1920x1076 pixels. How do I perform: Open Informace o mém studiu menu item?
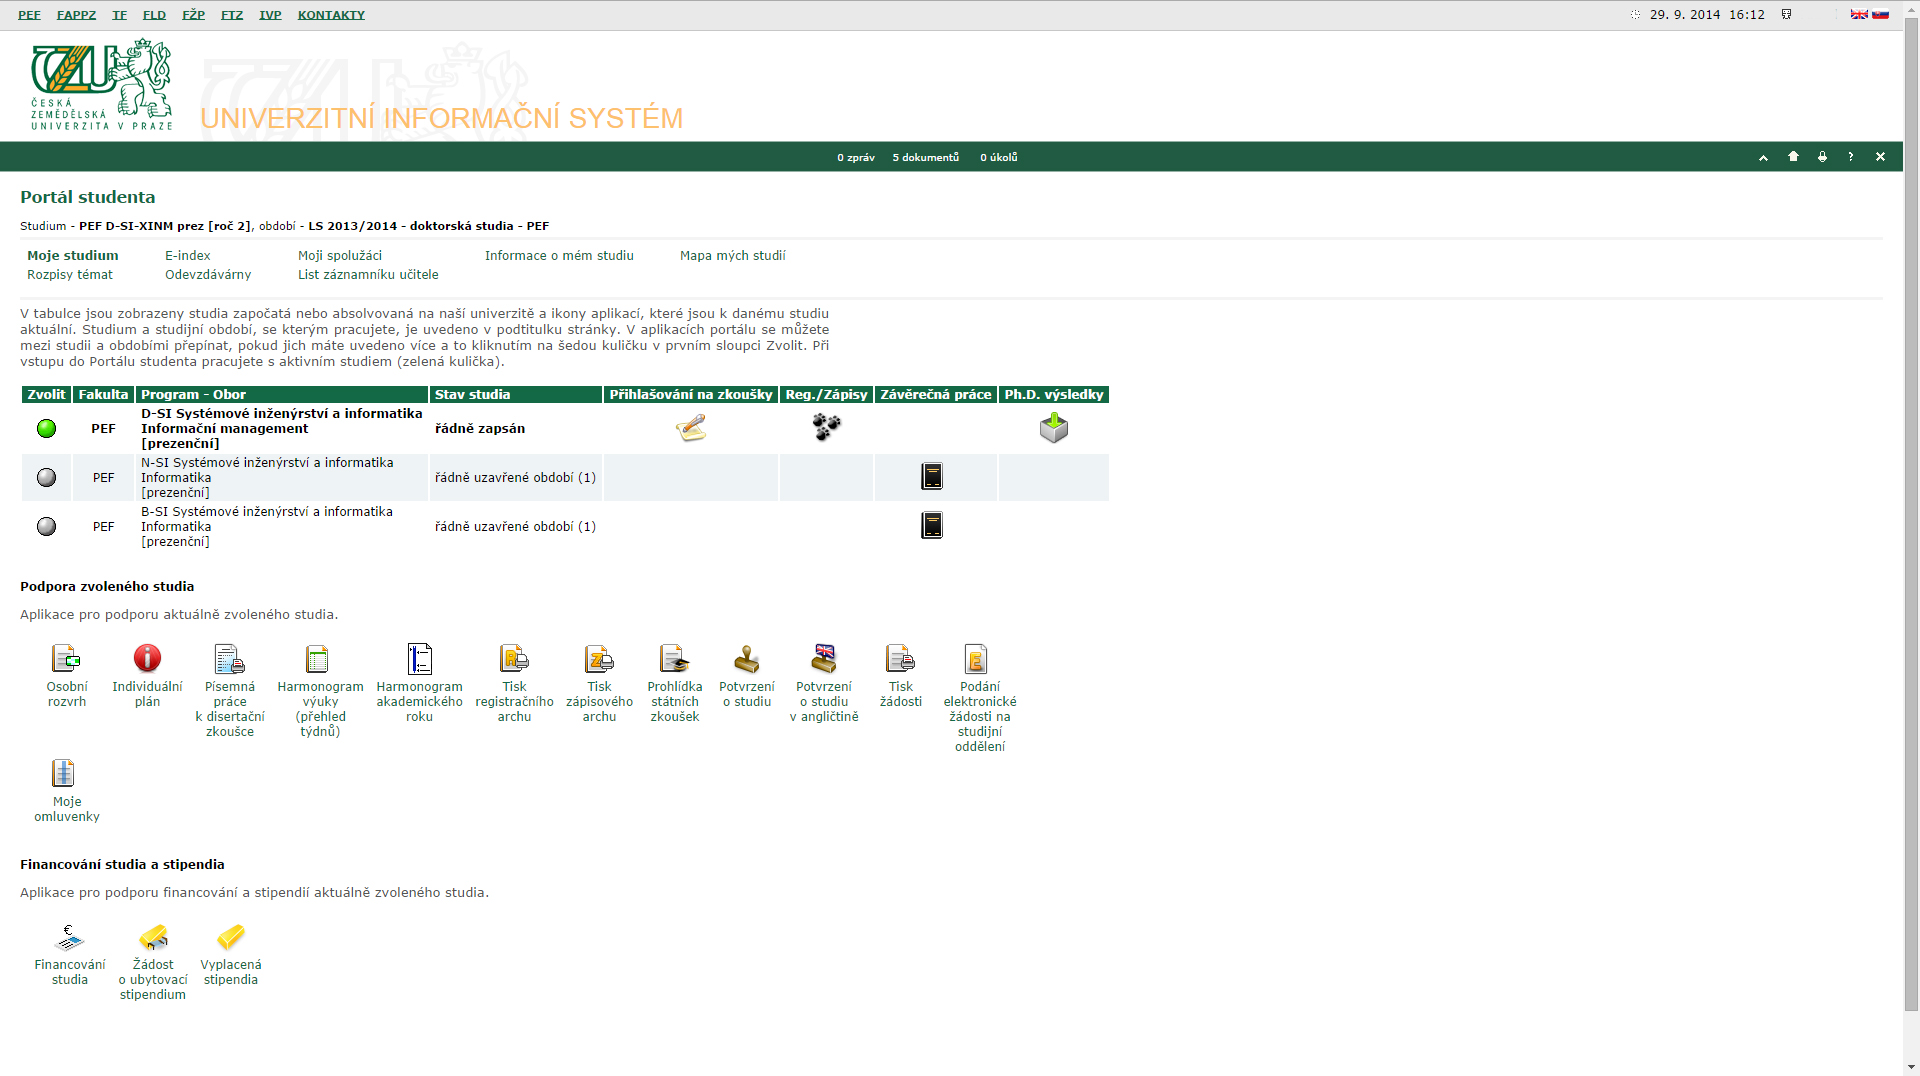pos(559,256)
